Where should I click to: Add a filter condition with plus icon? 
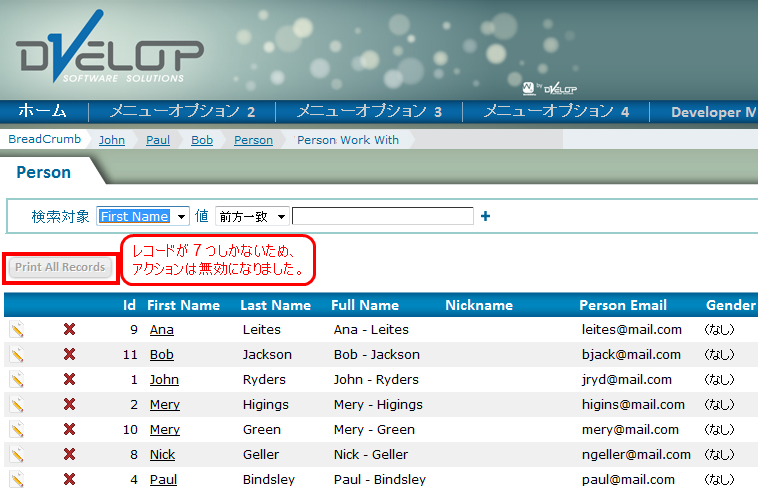[485, 216]
